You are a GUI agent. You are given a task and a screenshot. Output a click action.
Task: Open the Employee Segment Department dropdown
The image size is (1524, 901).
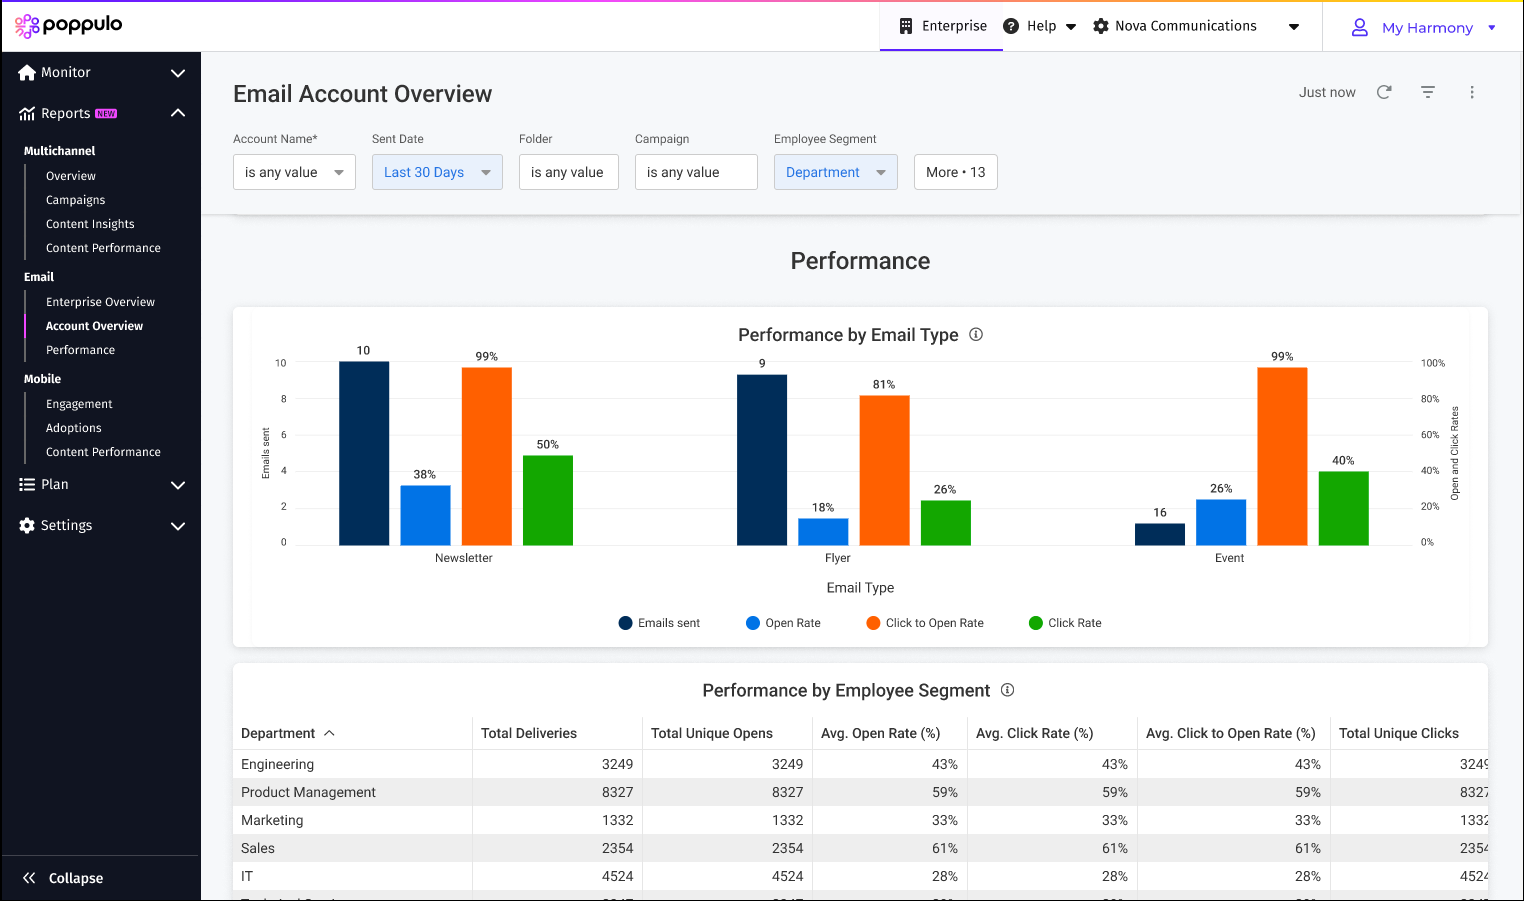835,172
